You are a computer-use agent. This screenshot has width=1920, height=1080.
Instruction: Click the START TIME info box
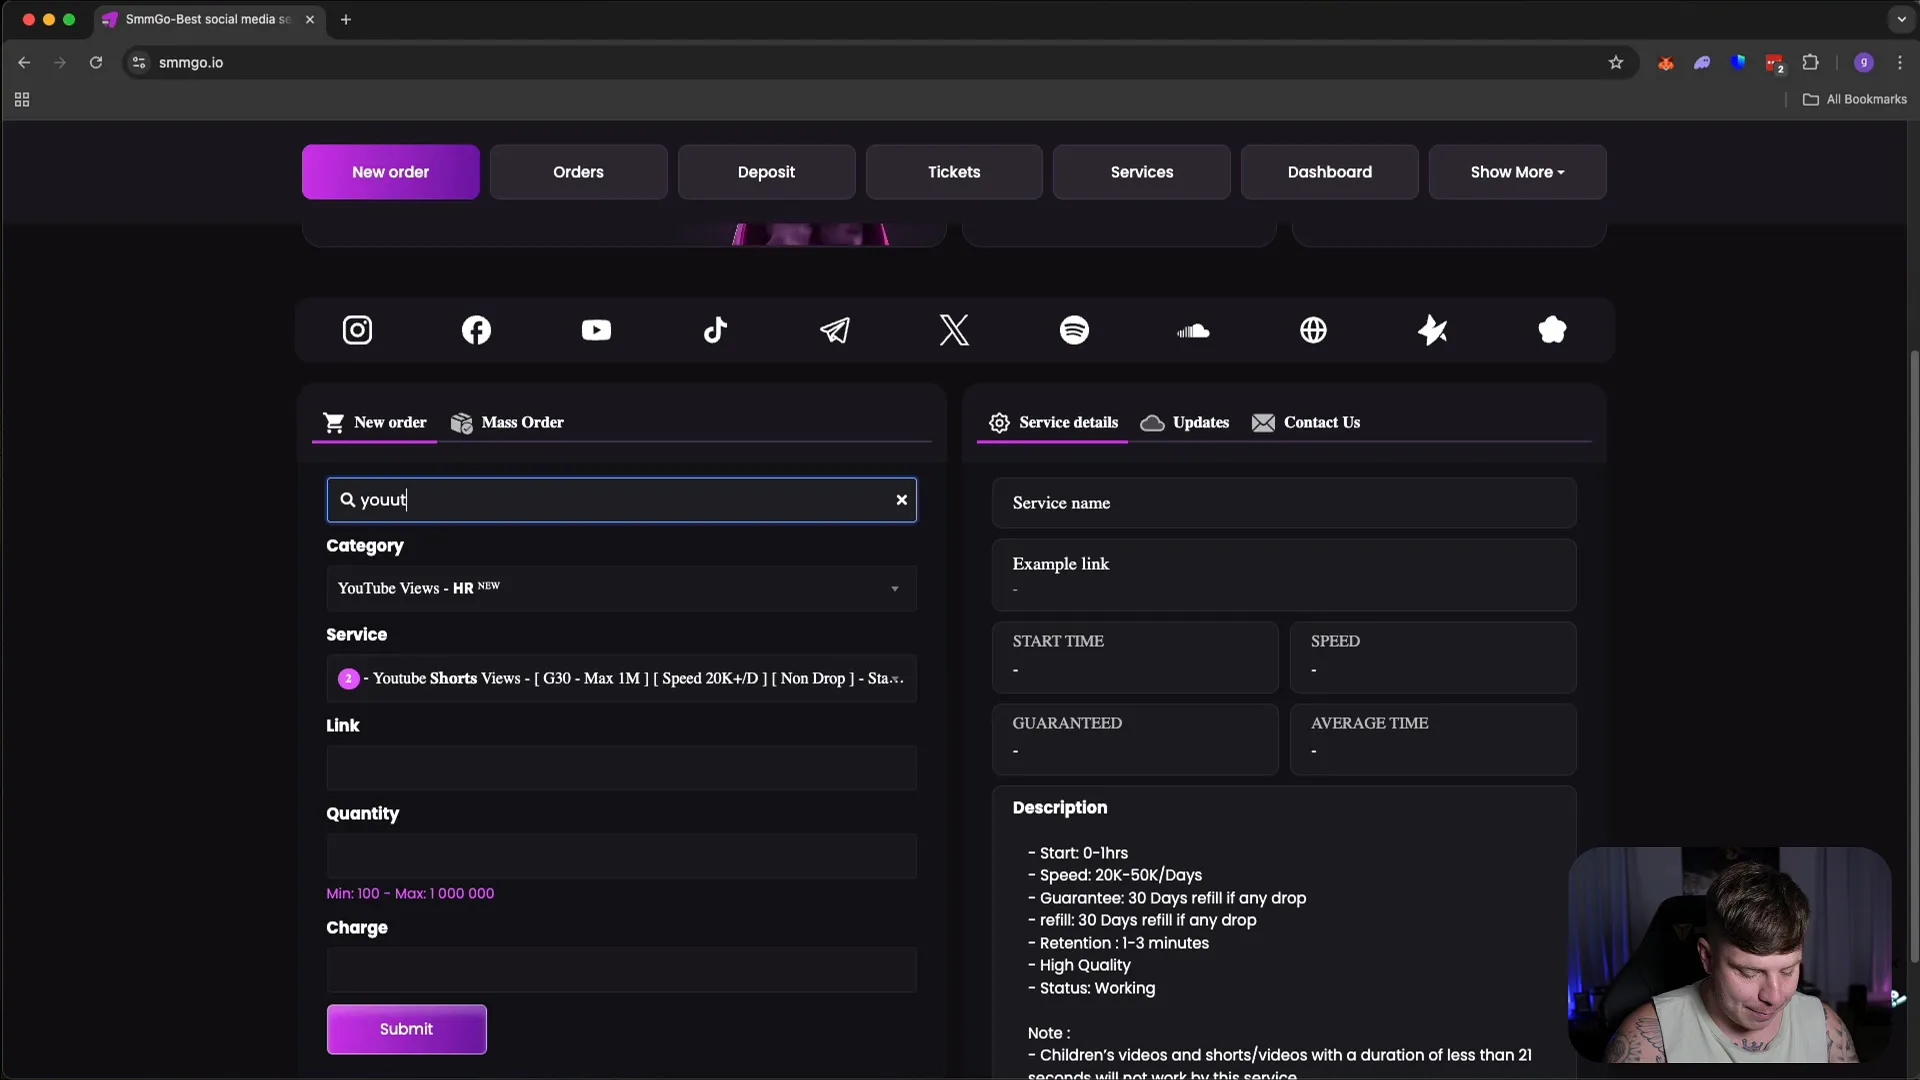pos(1135,657)
